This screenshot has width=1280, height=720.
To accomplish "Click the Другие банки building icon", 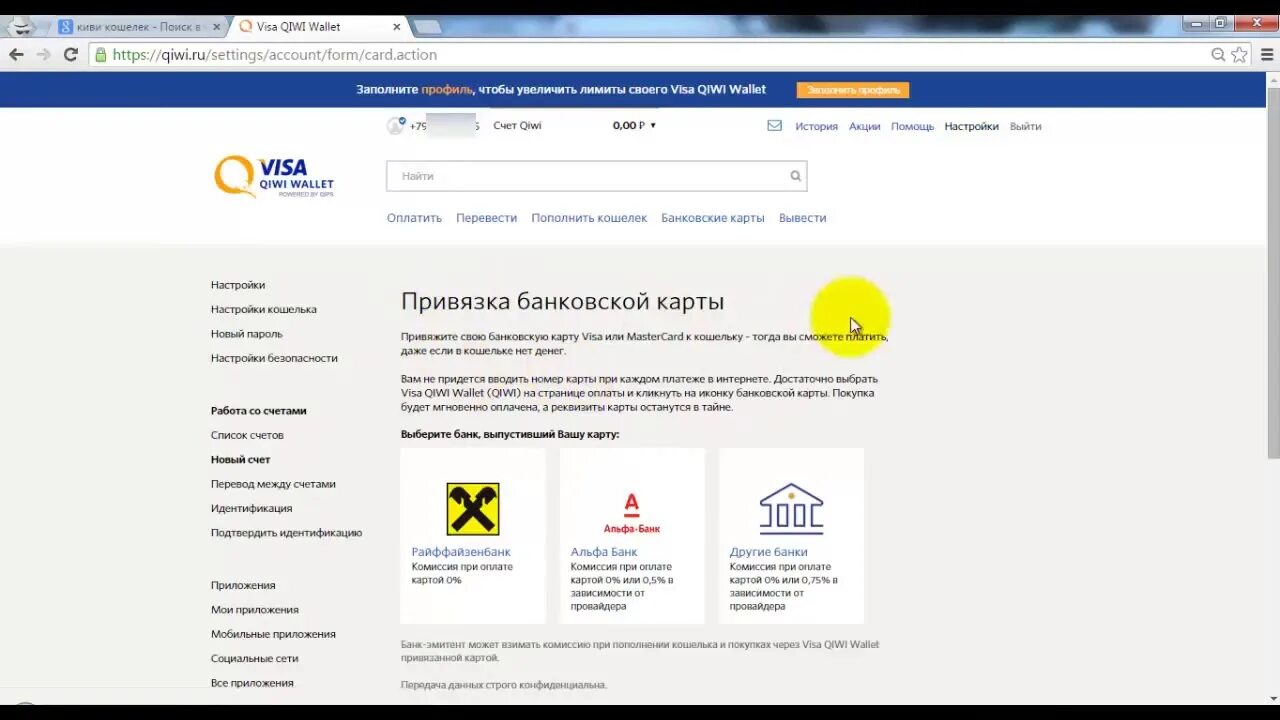I will 791,508.
